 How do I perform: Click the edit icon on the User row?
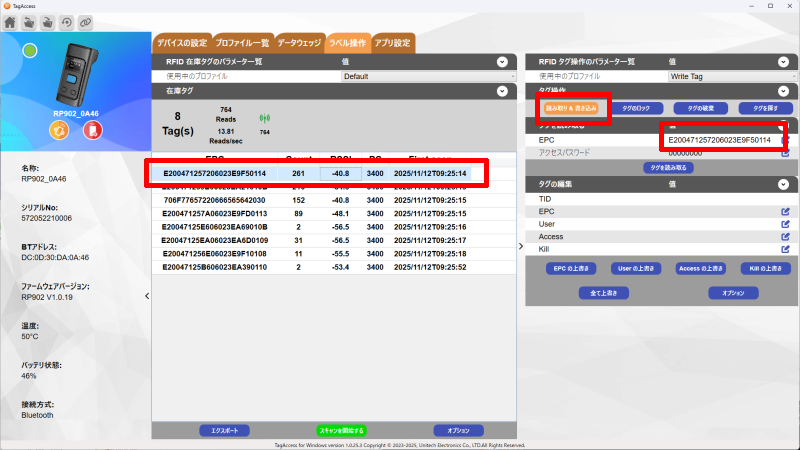(785, 223)
